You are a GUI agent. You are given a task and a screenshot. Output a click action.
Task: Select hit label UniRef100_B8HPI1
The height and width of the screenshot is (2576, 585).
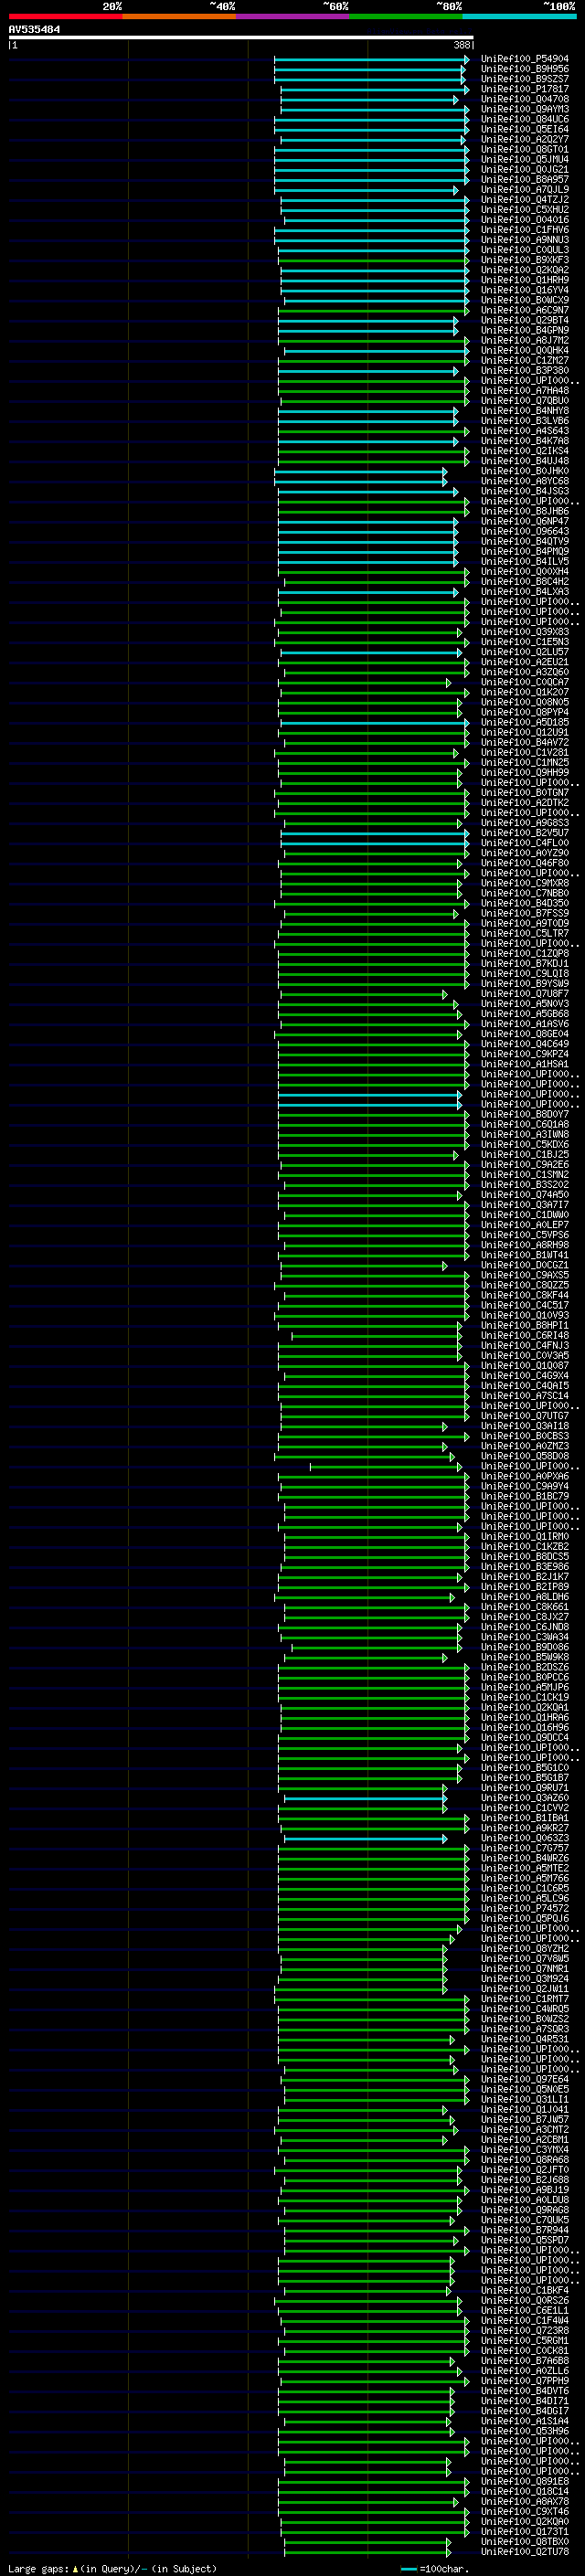point(524,1326)
